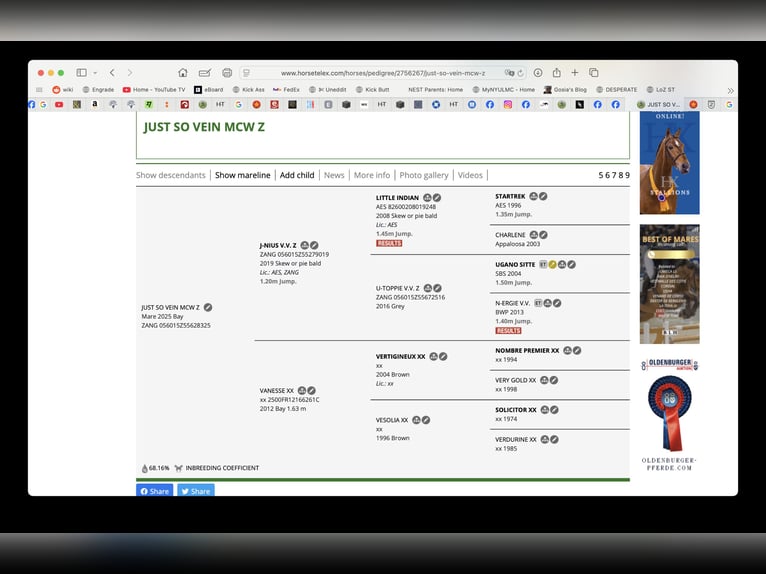Select 9 generations in the pedigree depth selector
766x574 pixels.
click(627, 175)
